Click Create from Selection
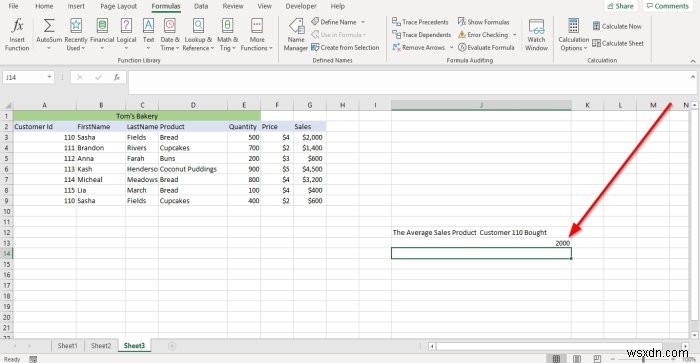Screen dimensions: 700x363 345,47
